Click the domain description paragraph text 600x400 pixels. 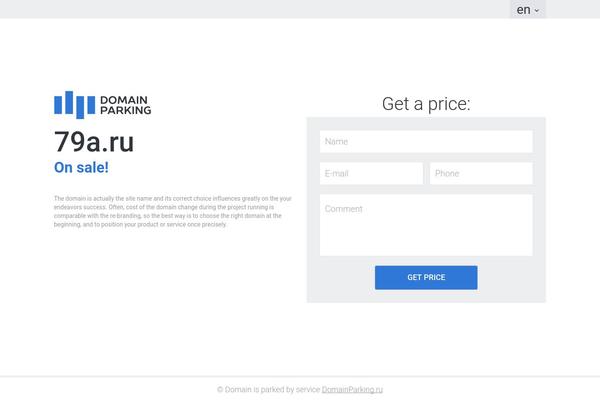[x=173, y=211]
